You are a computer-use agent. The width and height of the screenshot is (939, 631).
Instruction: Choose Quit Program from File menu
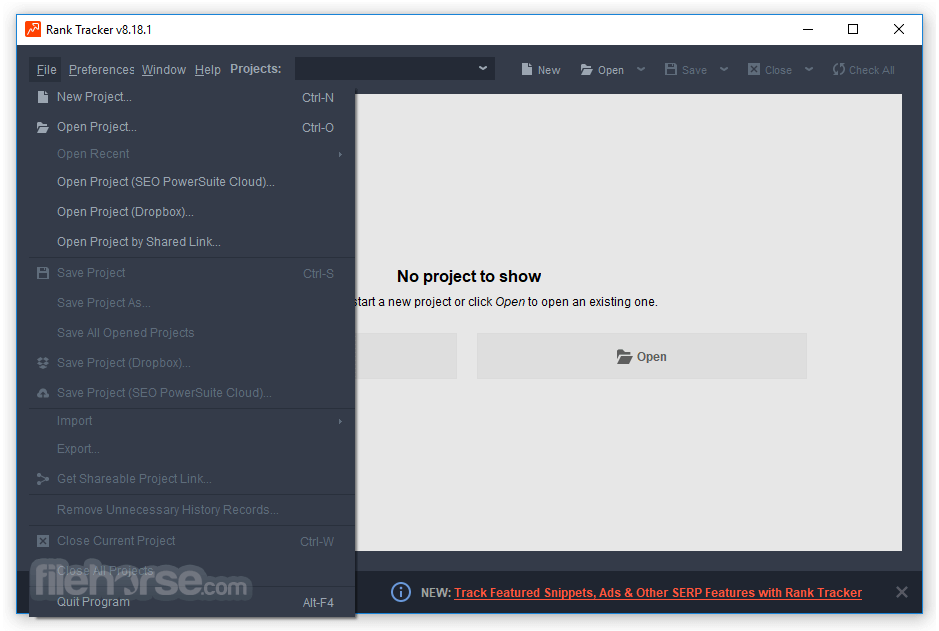tap(192, 602)
